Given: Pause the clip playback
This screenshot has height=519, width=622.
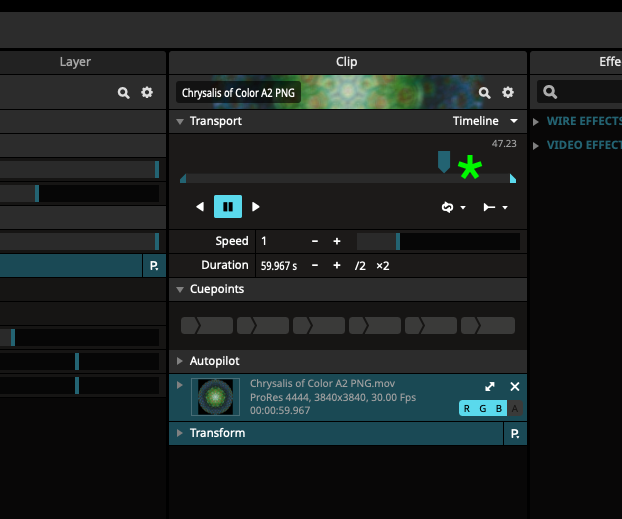Looking at the screenshot, I should pos(228,207).
